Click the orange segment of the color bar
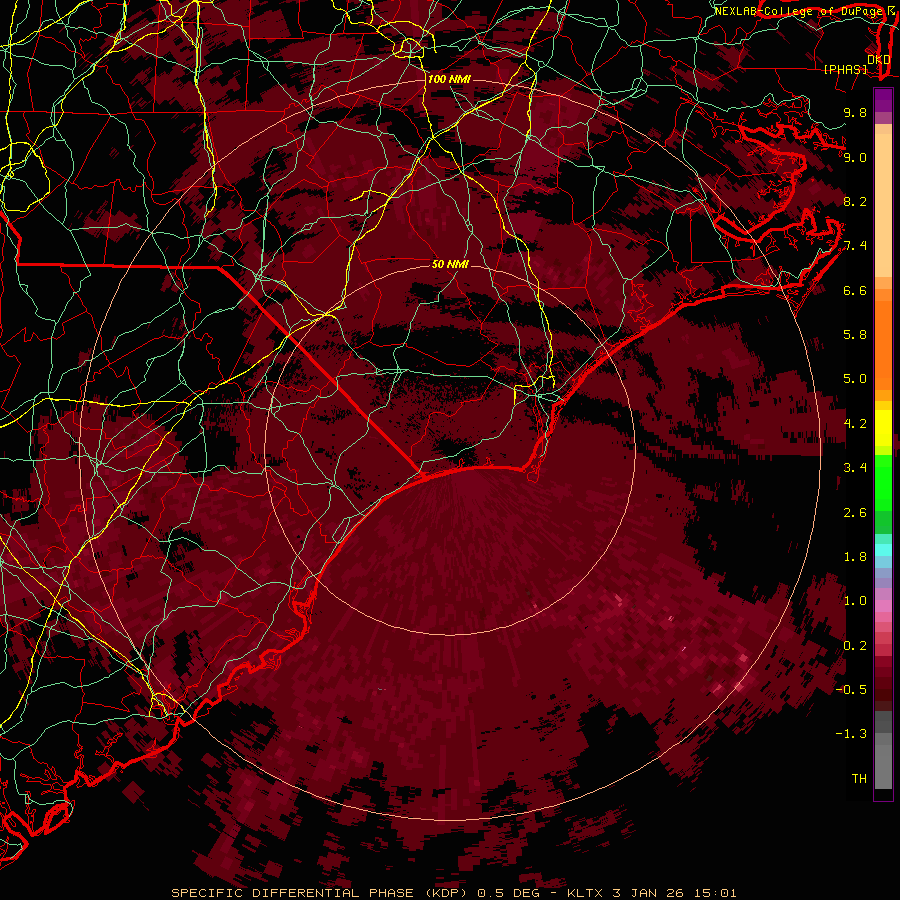The width and height of the screenshot is (900, 900). tap(883, 346)
